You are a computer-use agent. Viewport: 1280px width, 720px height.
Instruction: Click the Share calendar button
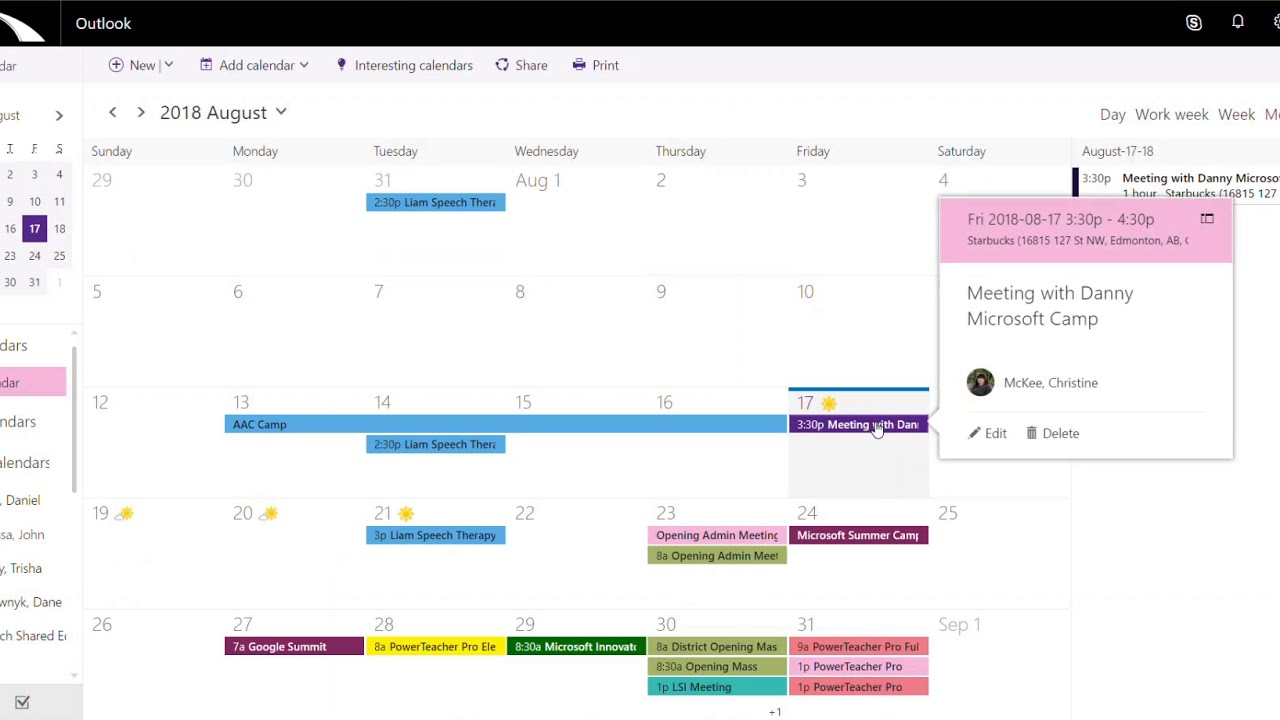pos(522,65)
